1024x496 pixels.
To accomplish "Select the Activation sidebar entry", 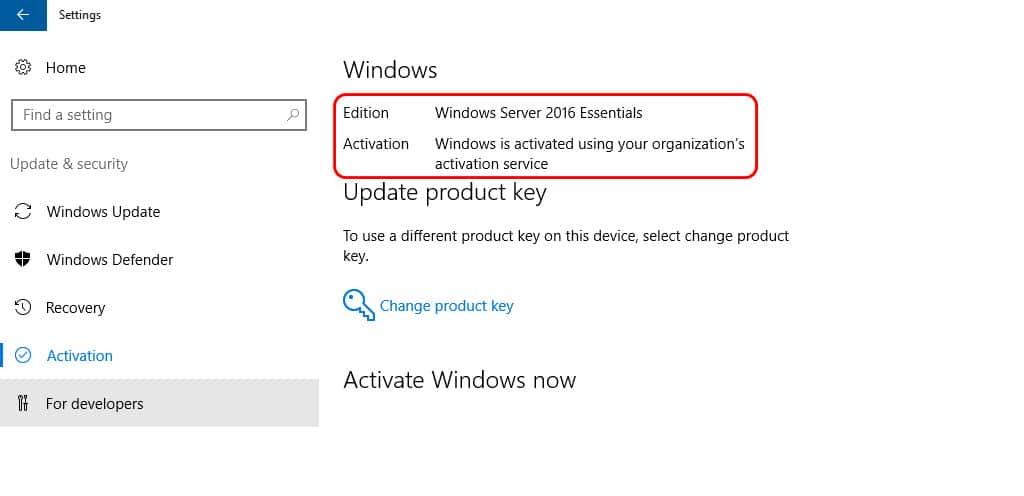I will (x=159, y=355).
